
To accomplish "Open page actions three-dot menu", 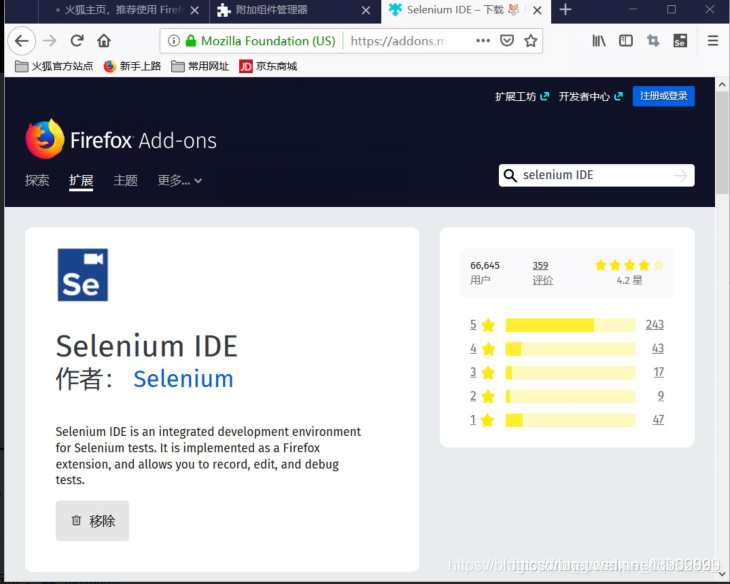I will [483, 41].
